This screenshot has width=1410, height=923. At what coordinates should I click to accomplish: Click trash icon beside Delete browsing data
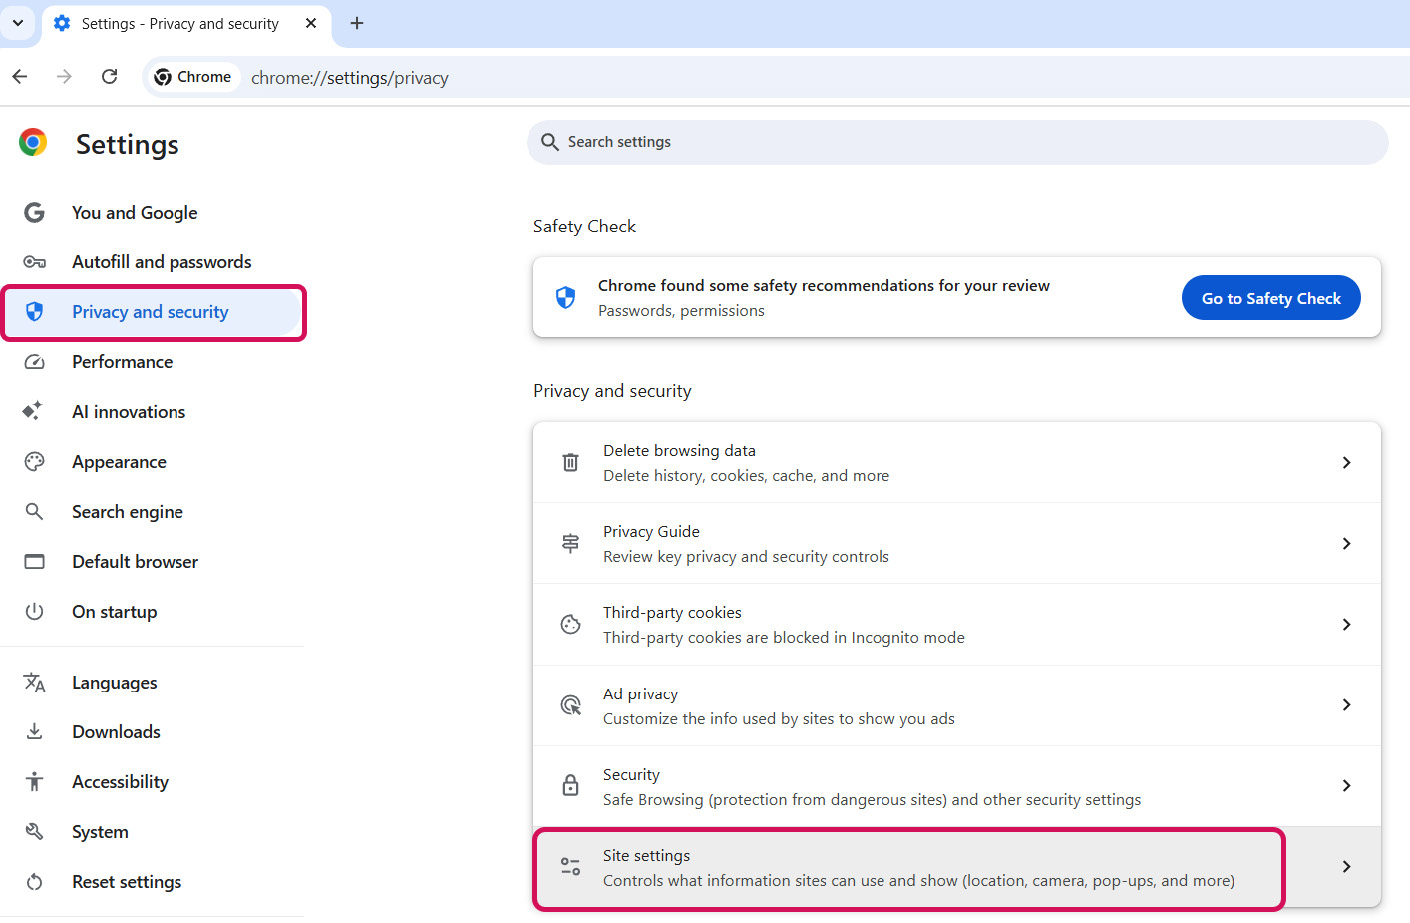(x=570, y=462)
